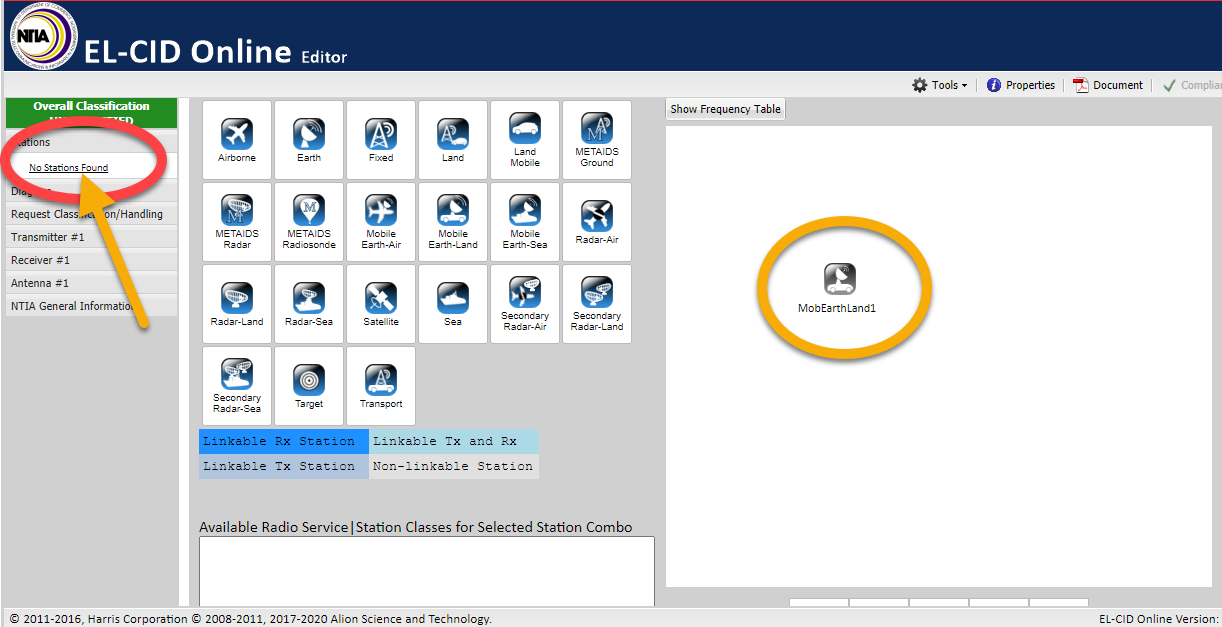
Task: Select the Land Mobile station icon
Action: [525, 140]
